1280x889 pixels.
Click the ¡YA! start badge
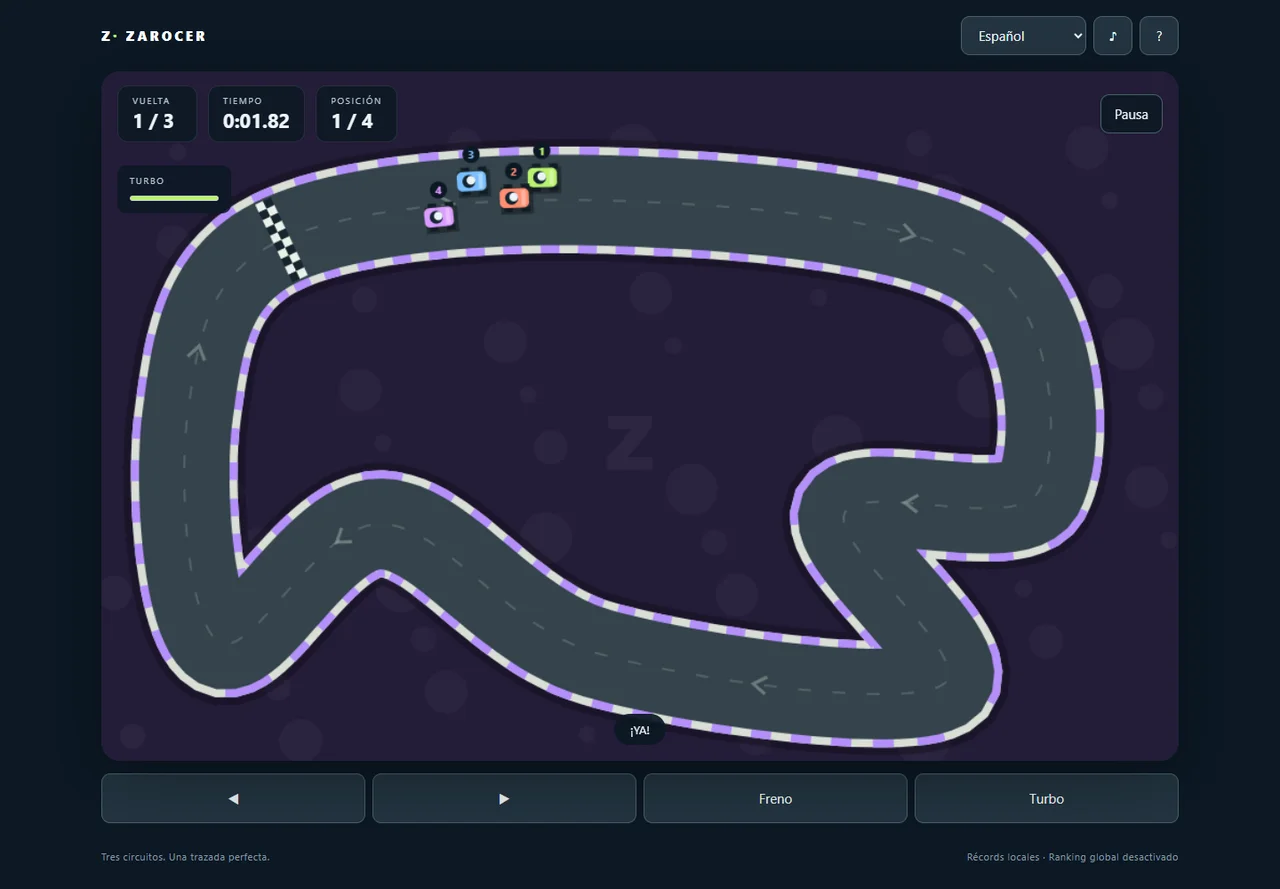pos(640,730)
